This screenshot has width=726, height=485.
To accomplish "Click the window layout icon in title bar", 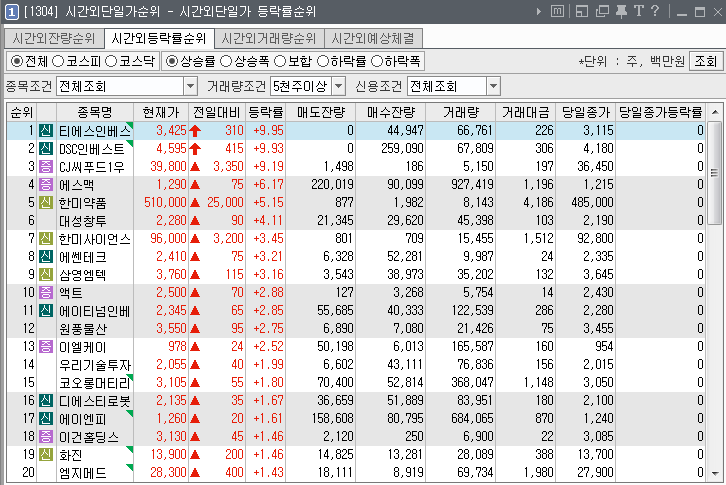I will point(582,11).
